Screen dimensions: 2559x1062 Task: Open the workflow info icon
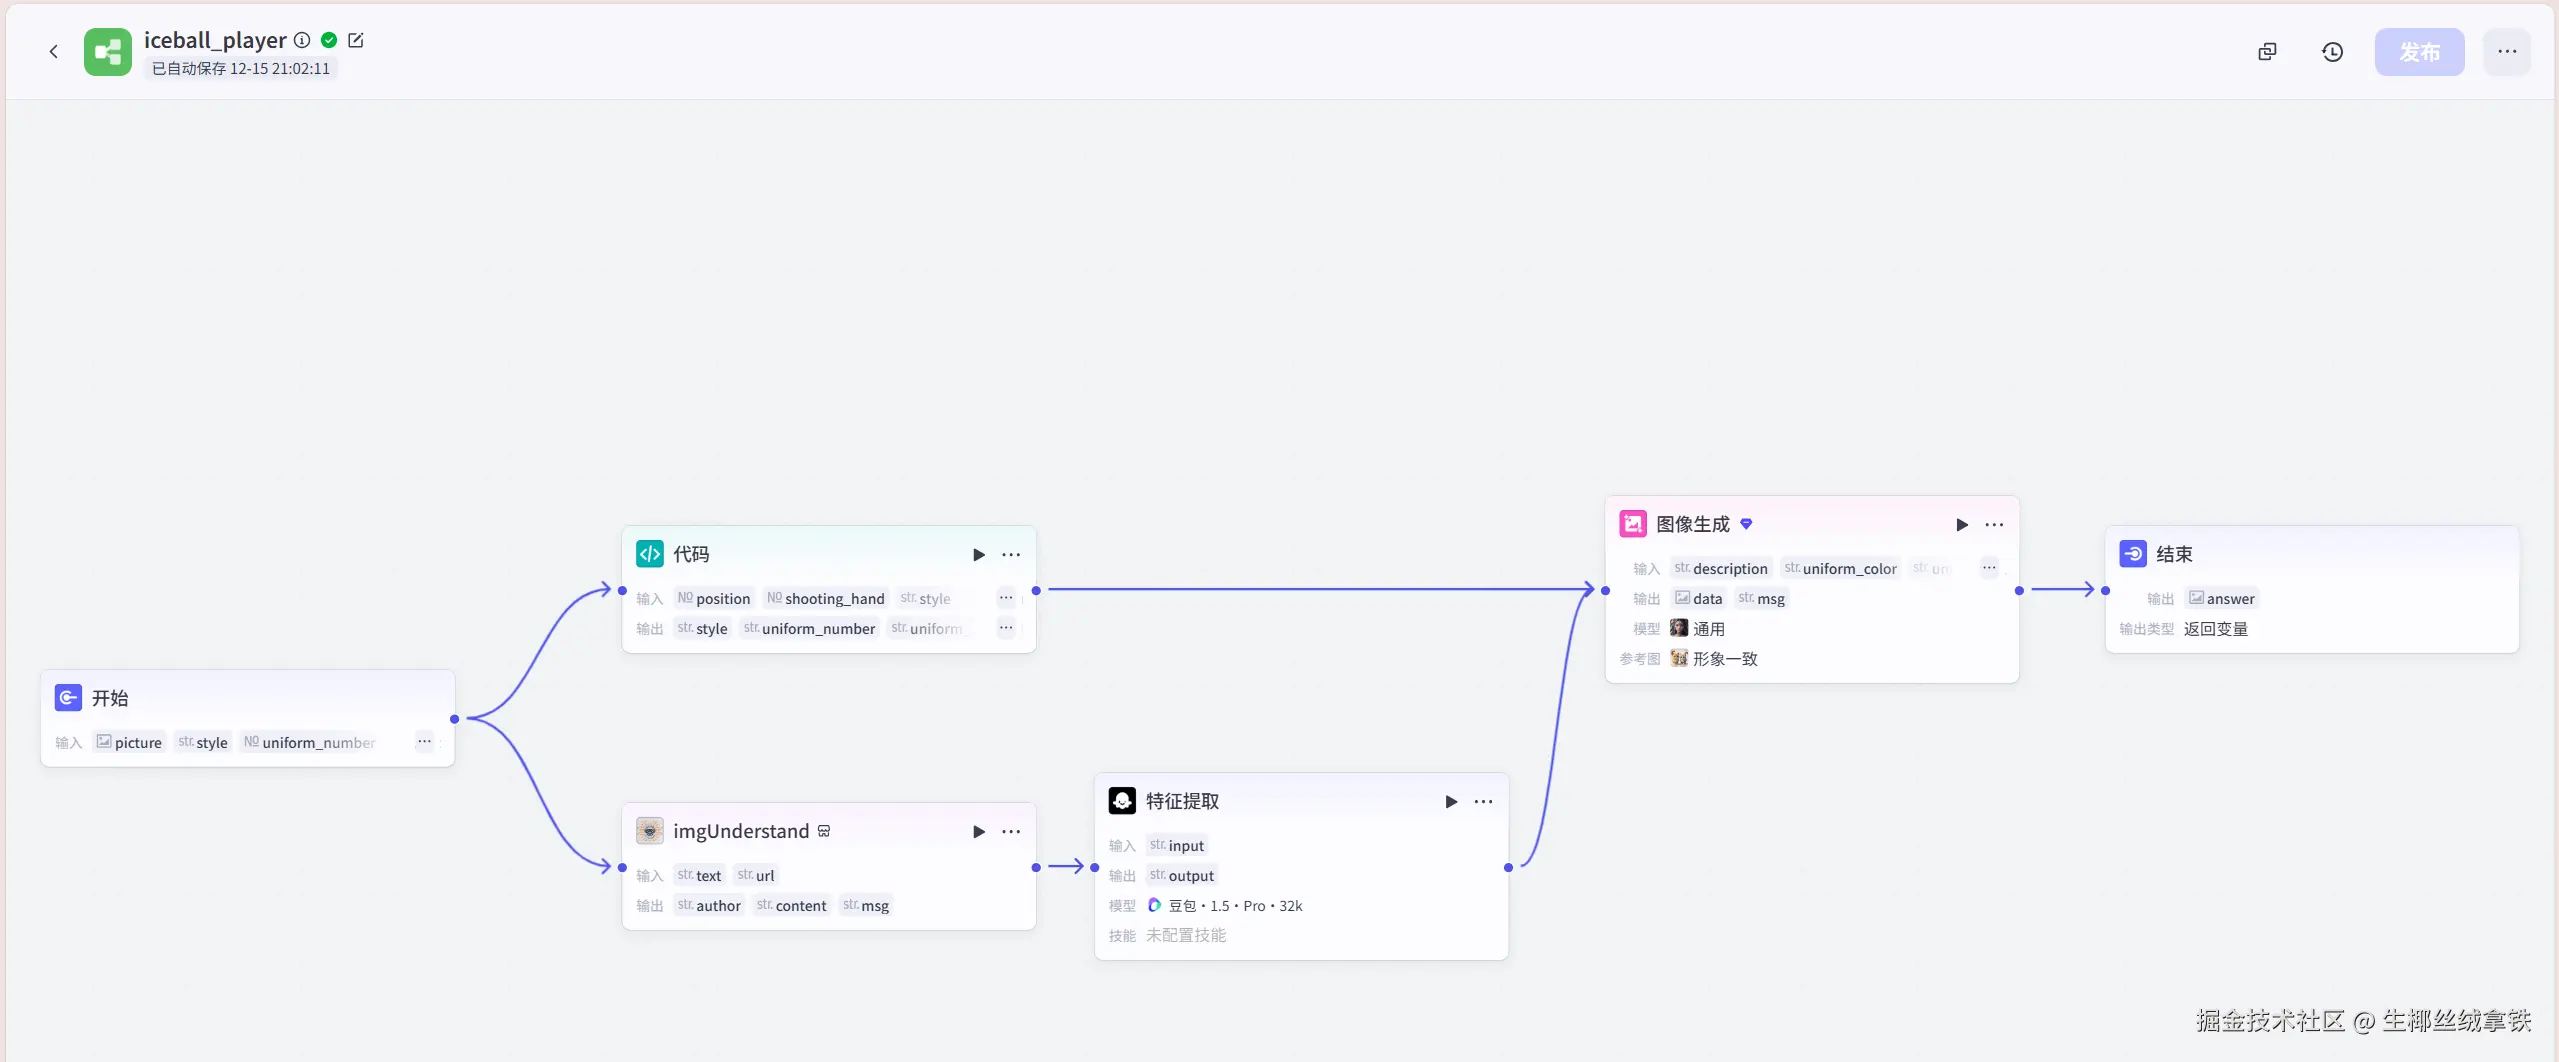302,40
